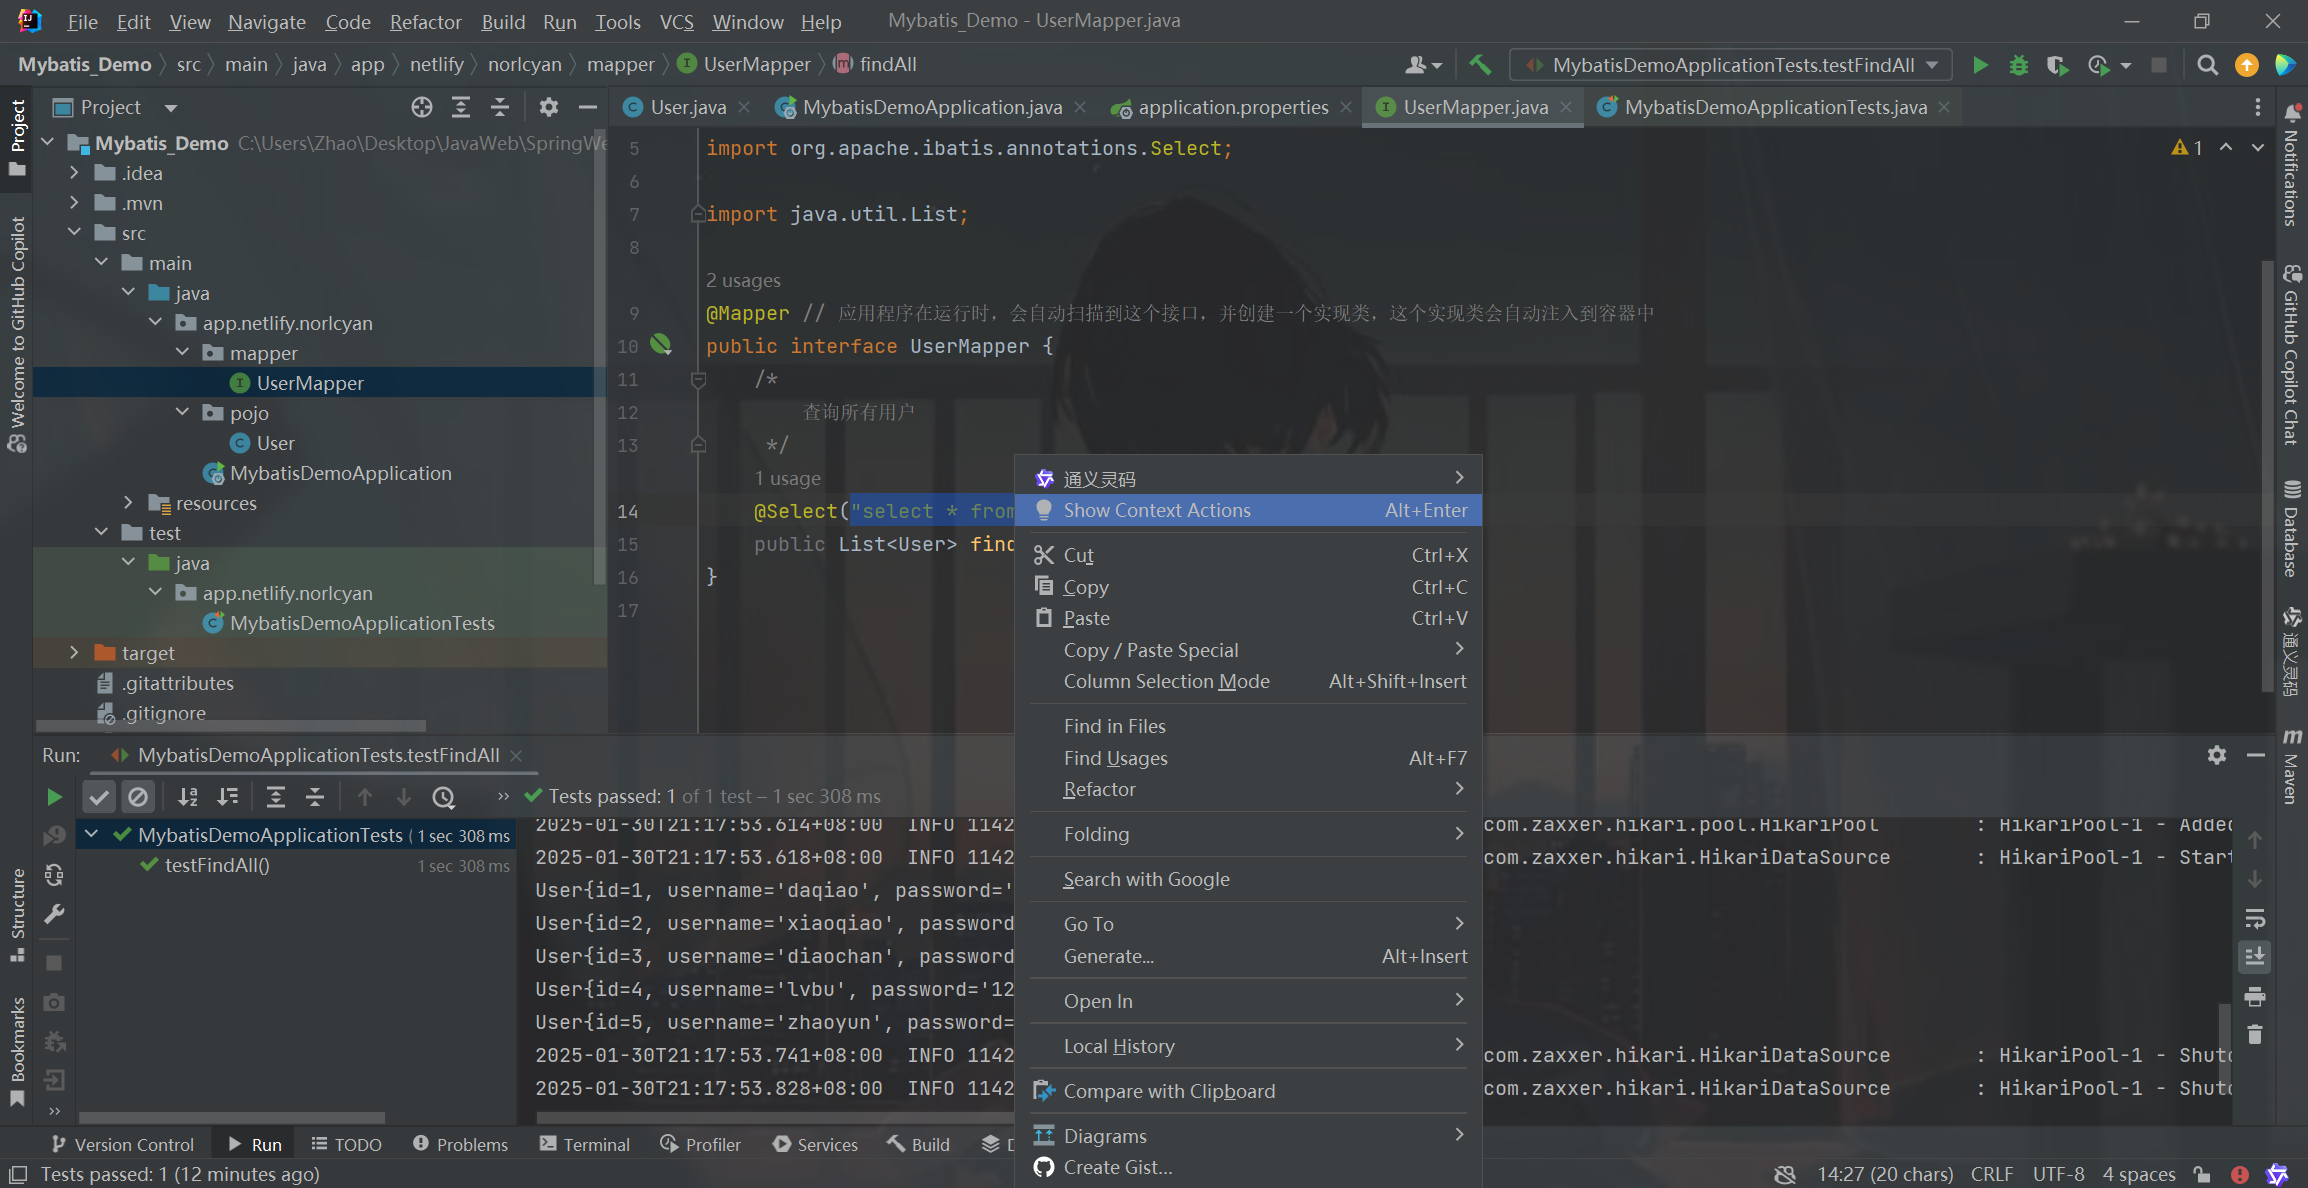Open Project panel settings gear

(548, 107)
